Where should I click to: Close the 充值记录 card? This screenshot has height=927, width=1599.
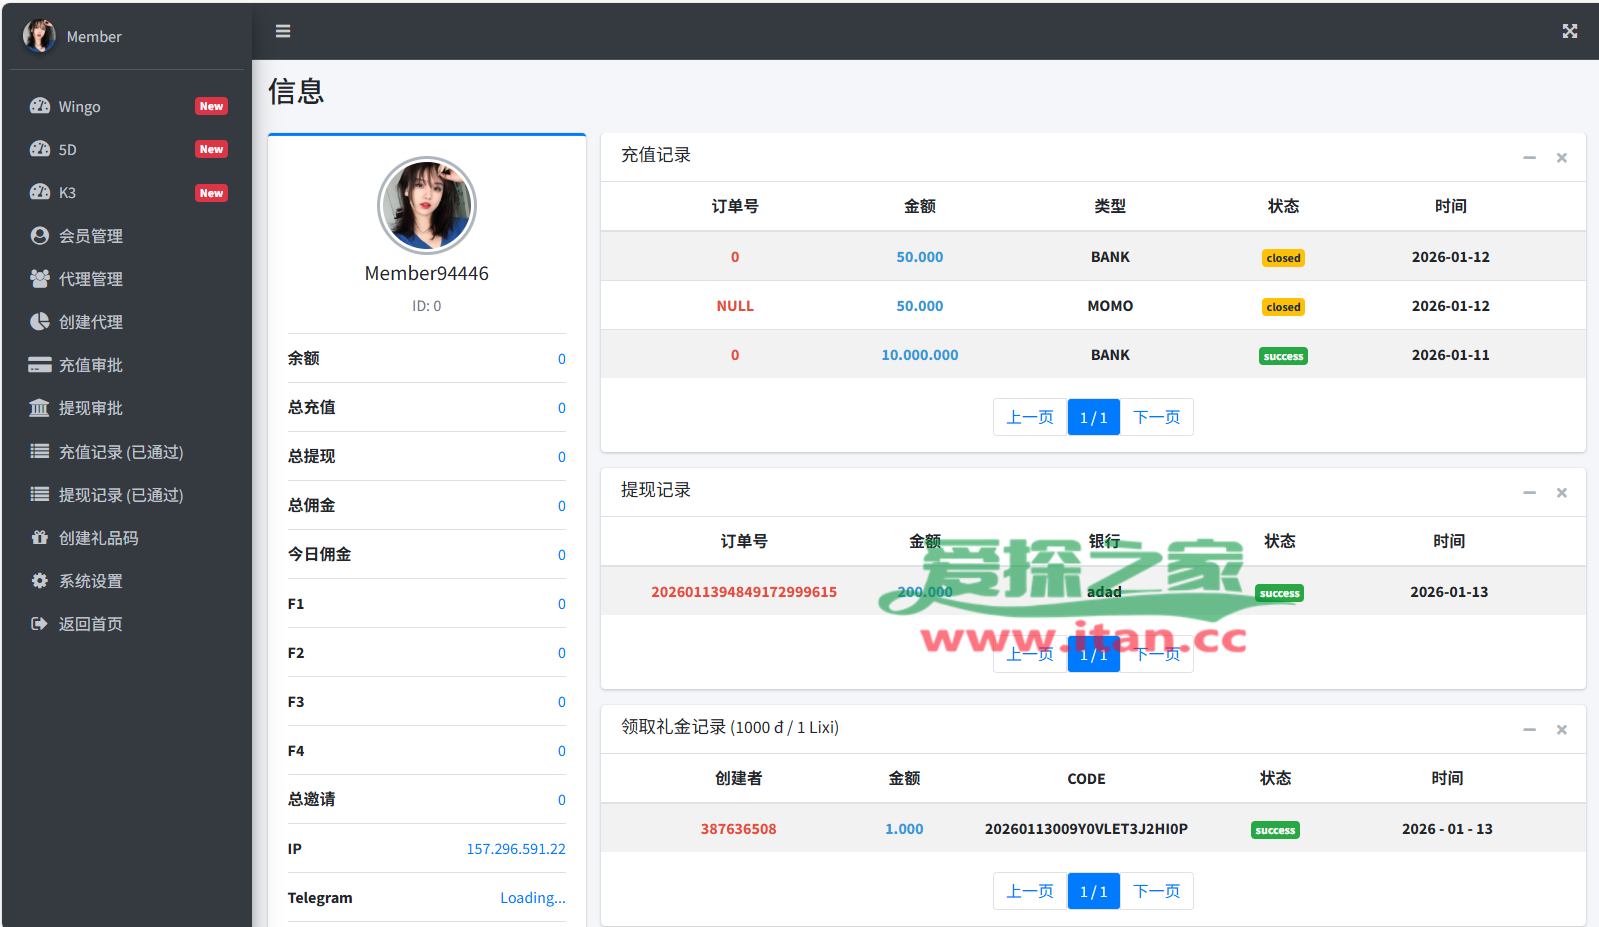click(1561, 158)
